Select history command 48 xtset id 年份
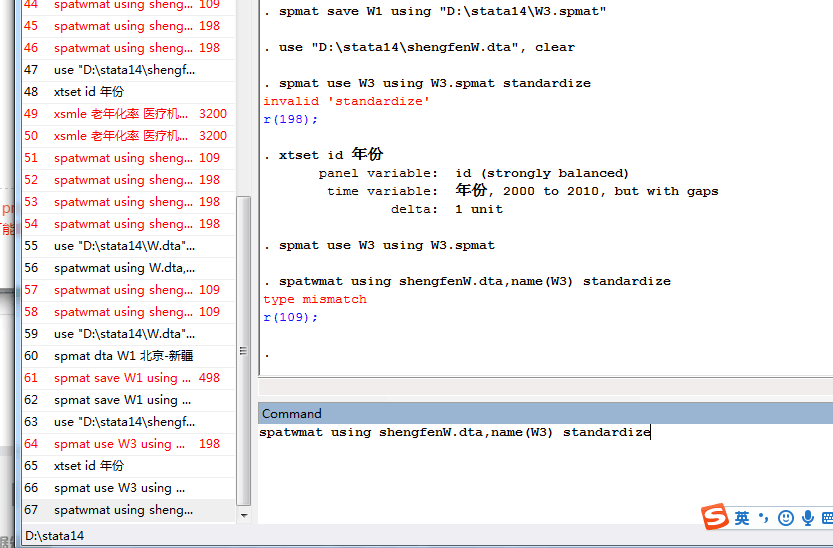 pyautogui.click(x=129, y=92)
